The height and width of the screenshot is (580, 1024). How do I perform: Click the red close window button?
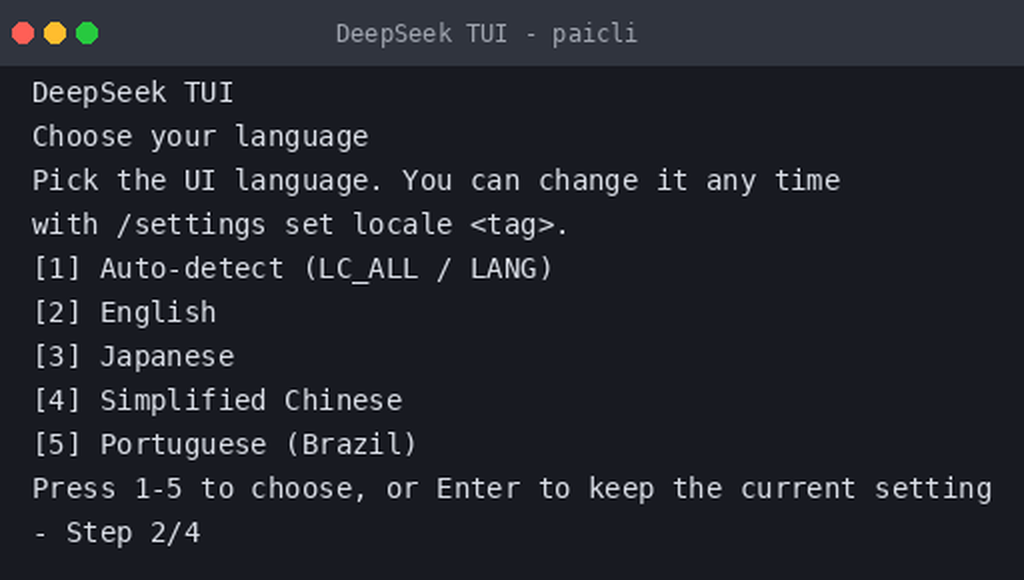click(x=23, y=33)
